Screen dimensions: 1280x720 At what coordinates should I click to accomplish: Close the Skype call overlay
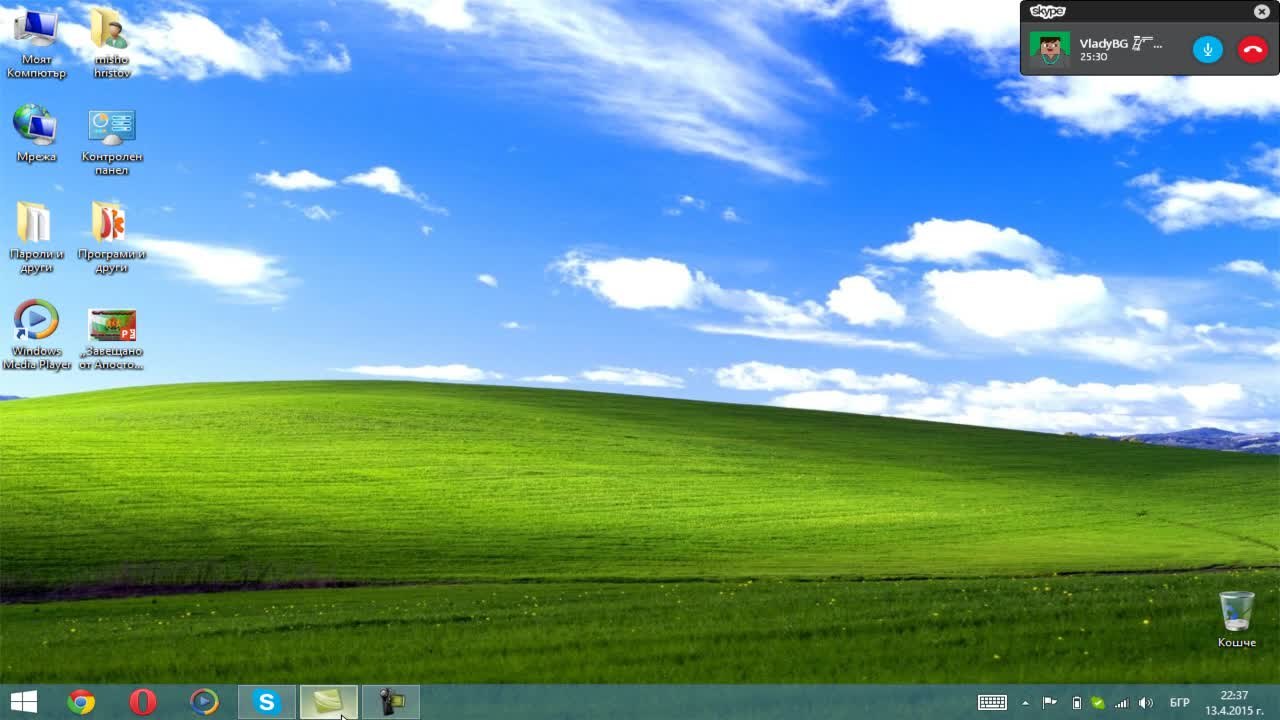click(1261, 12)
